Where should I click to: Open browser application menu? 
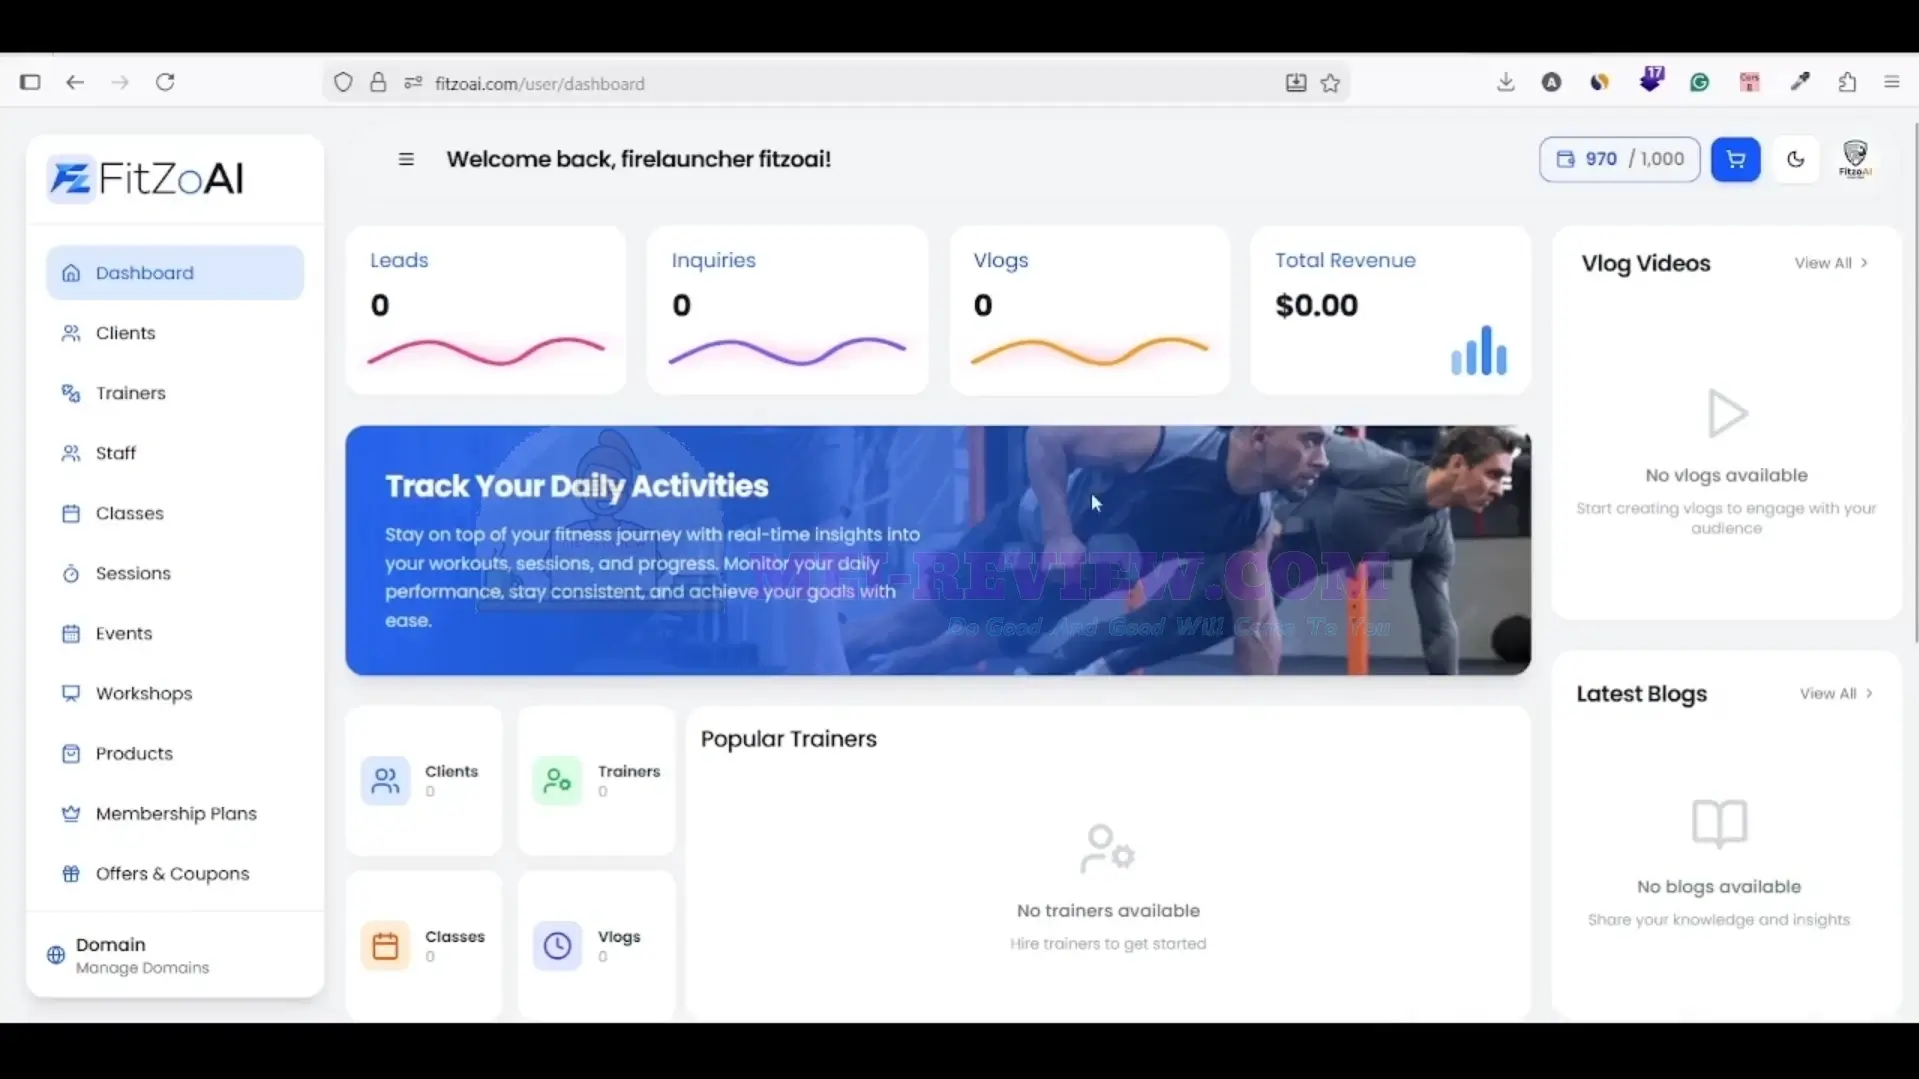[x=1891, y=83]
